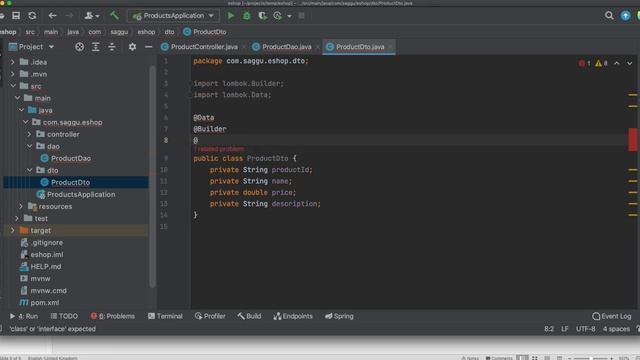Collapse the dto package
The image size is (640, 360).
pos(29,170)
